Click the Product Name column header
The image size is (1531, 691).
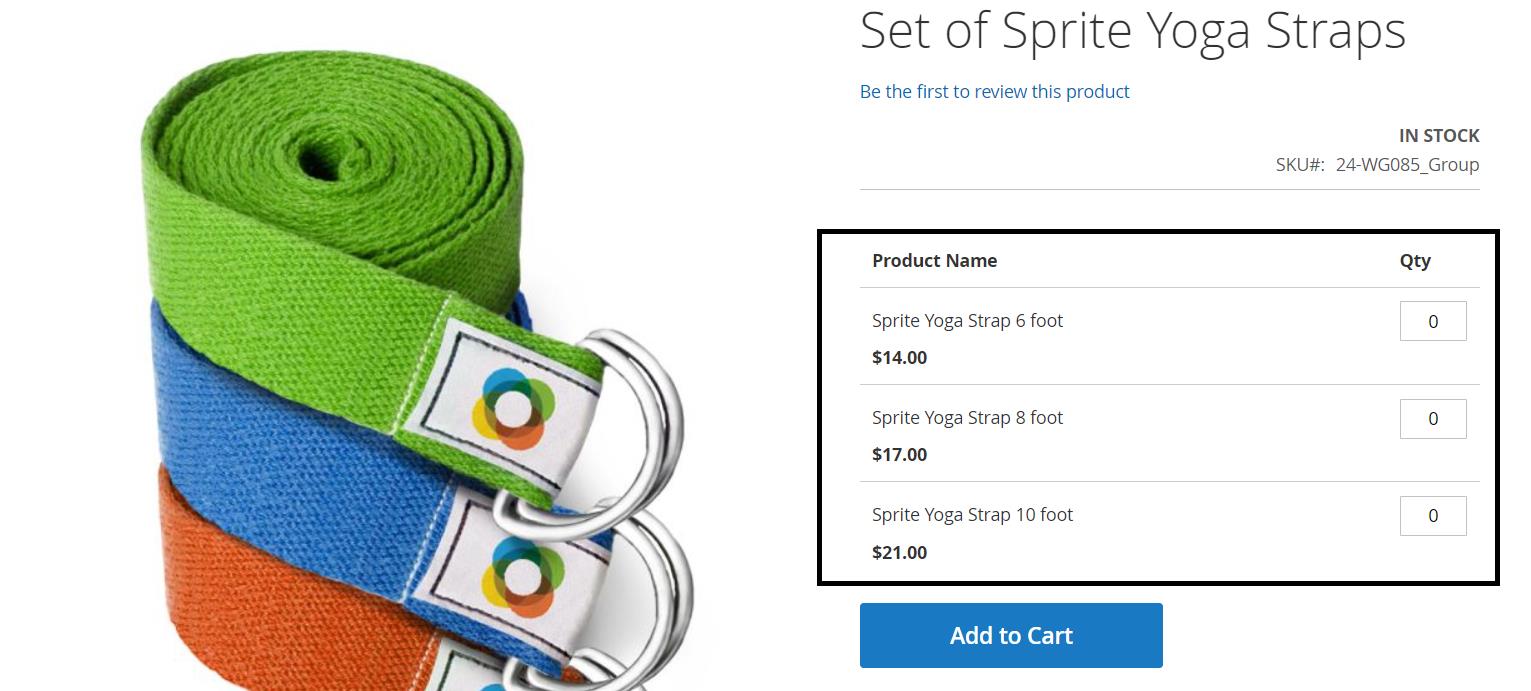coord(934,261)
